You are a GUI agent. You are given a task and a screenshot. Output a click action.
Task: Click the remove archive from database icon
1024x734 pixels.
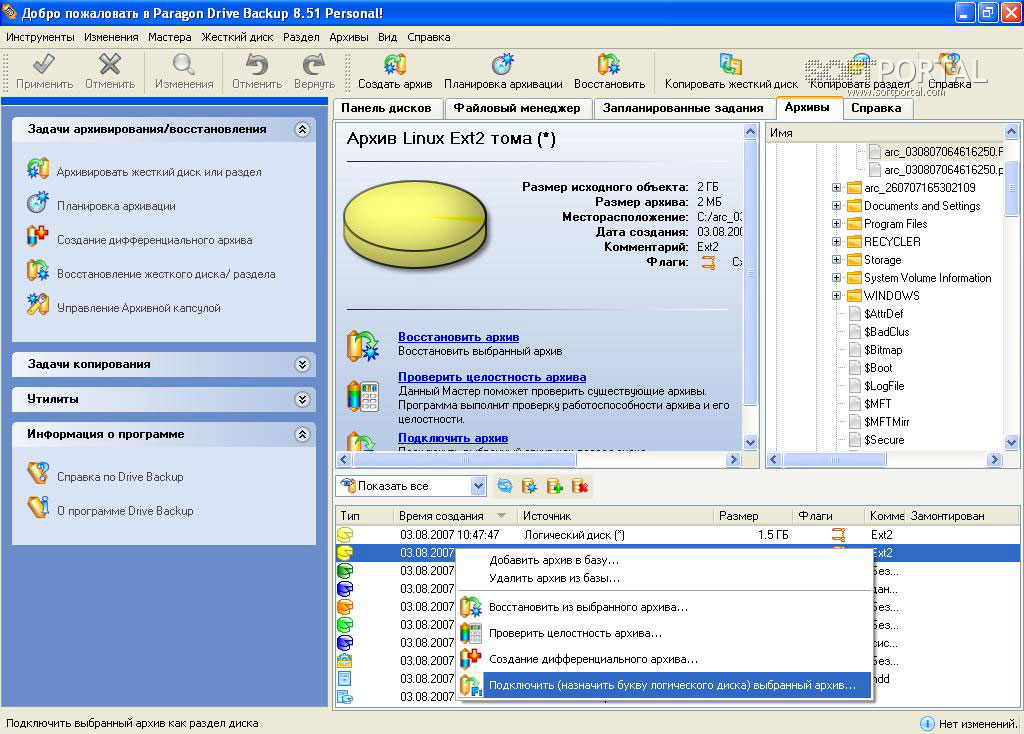pyautogui.click(x=579, y=486)
